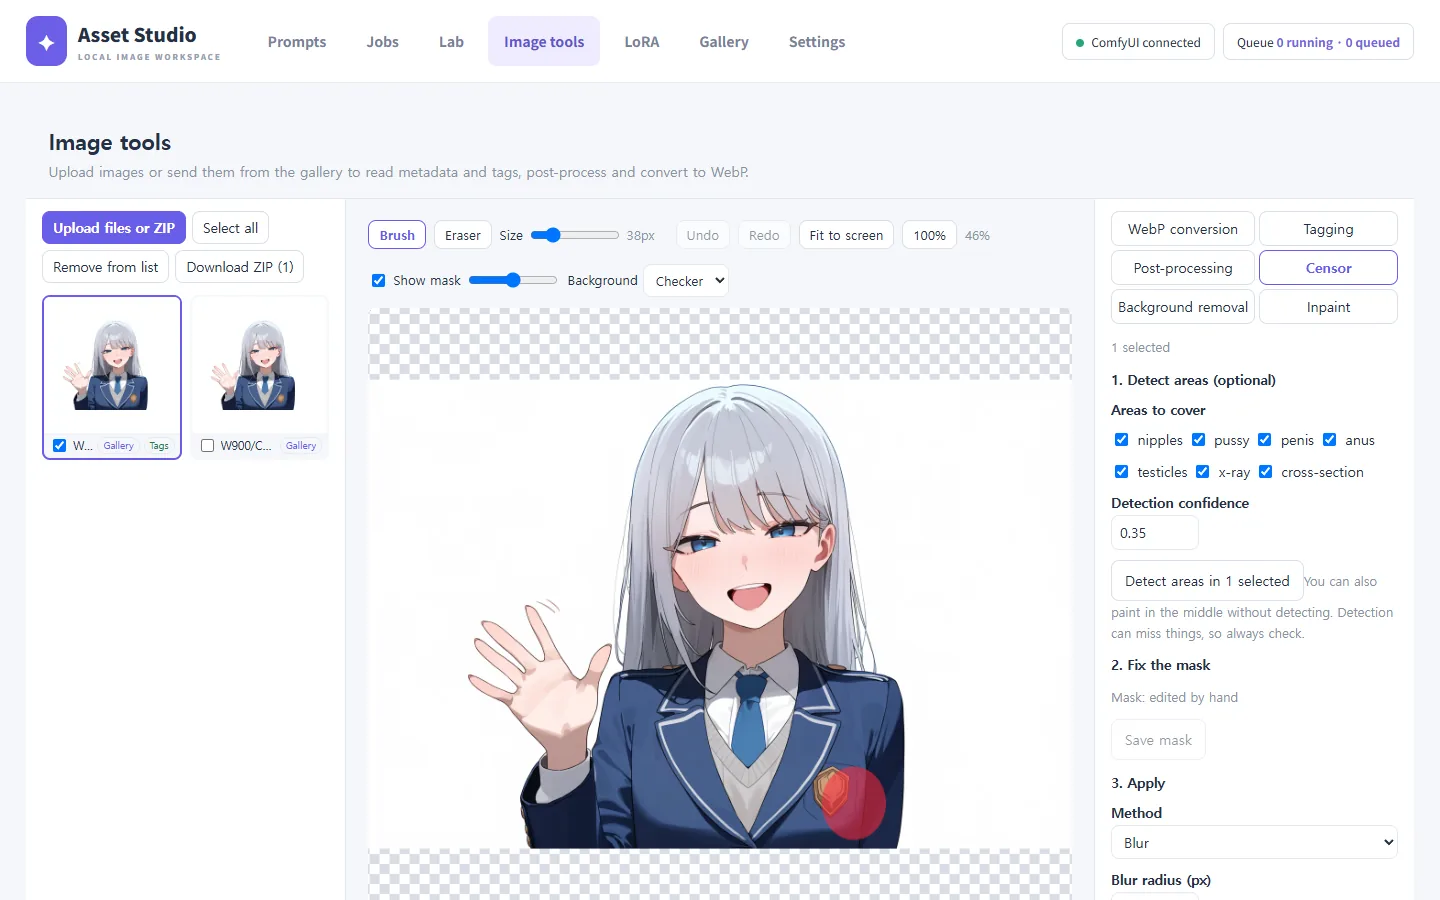
Task: Toggle the cross-section area checkbox
Action: click(1265, 472)
